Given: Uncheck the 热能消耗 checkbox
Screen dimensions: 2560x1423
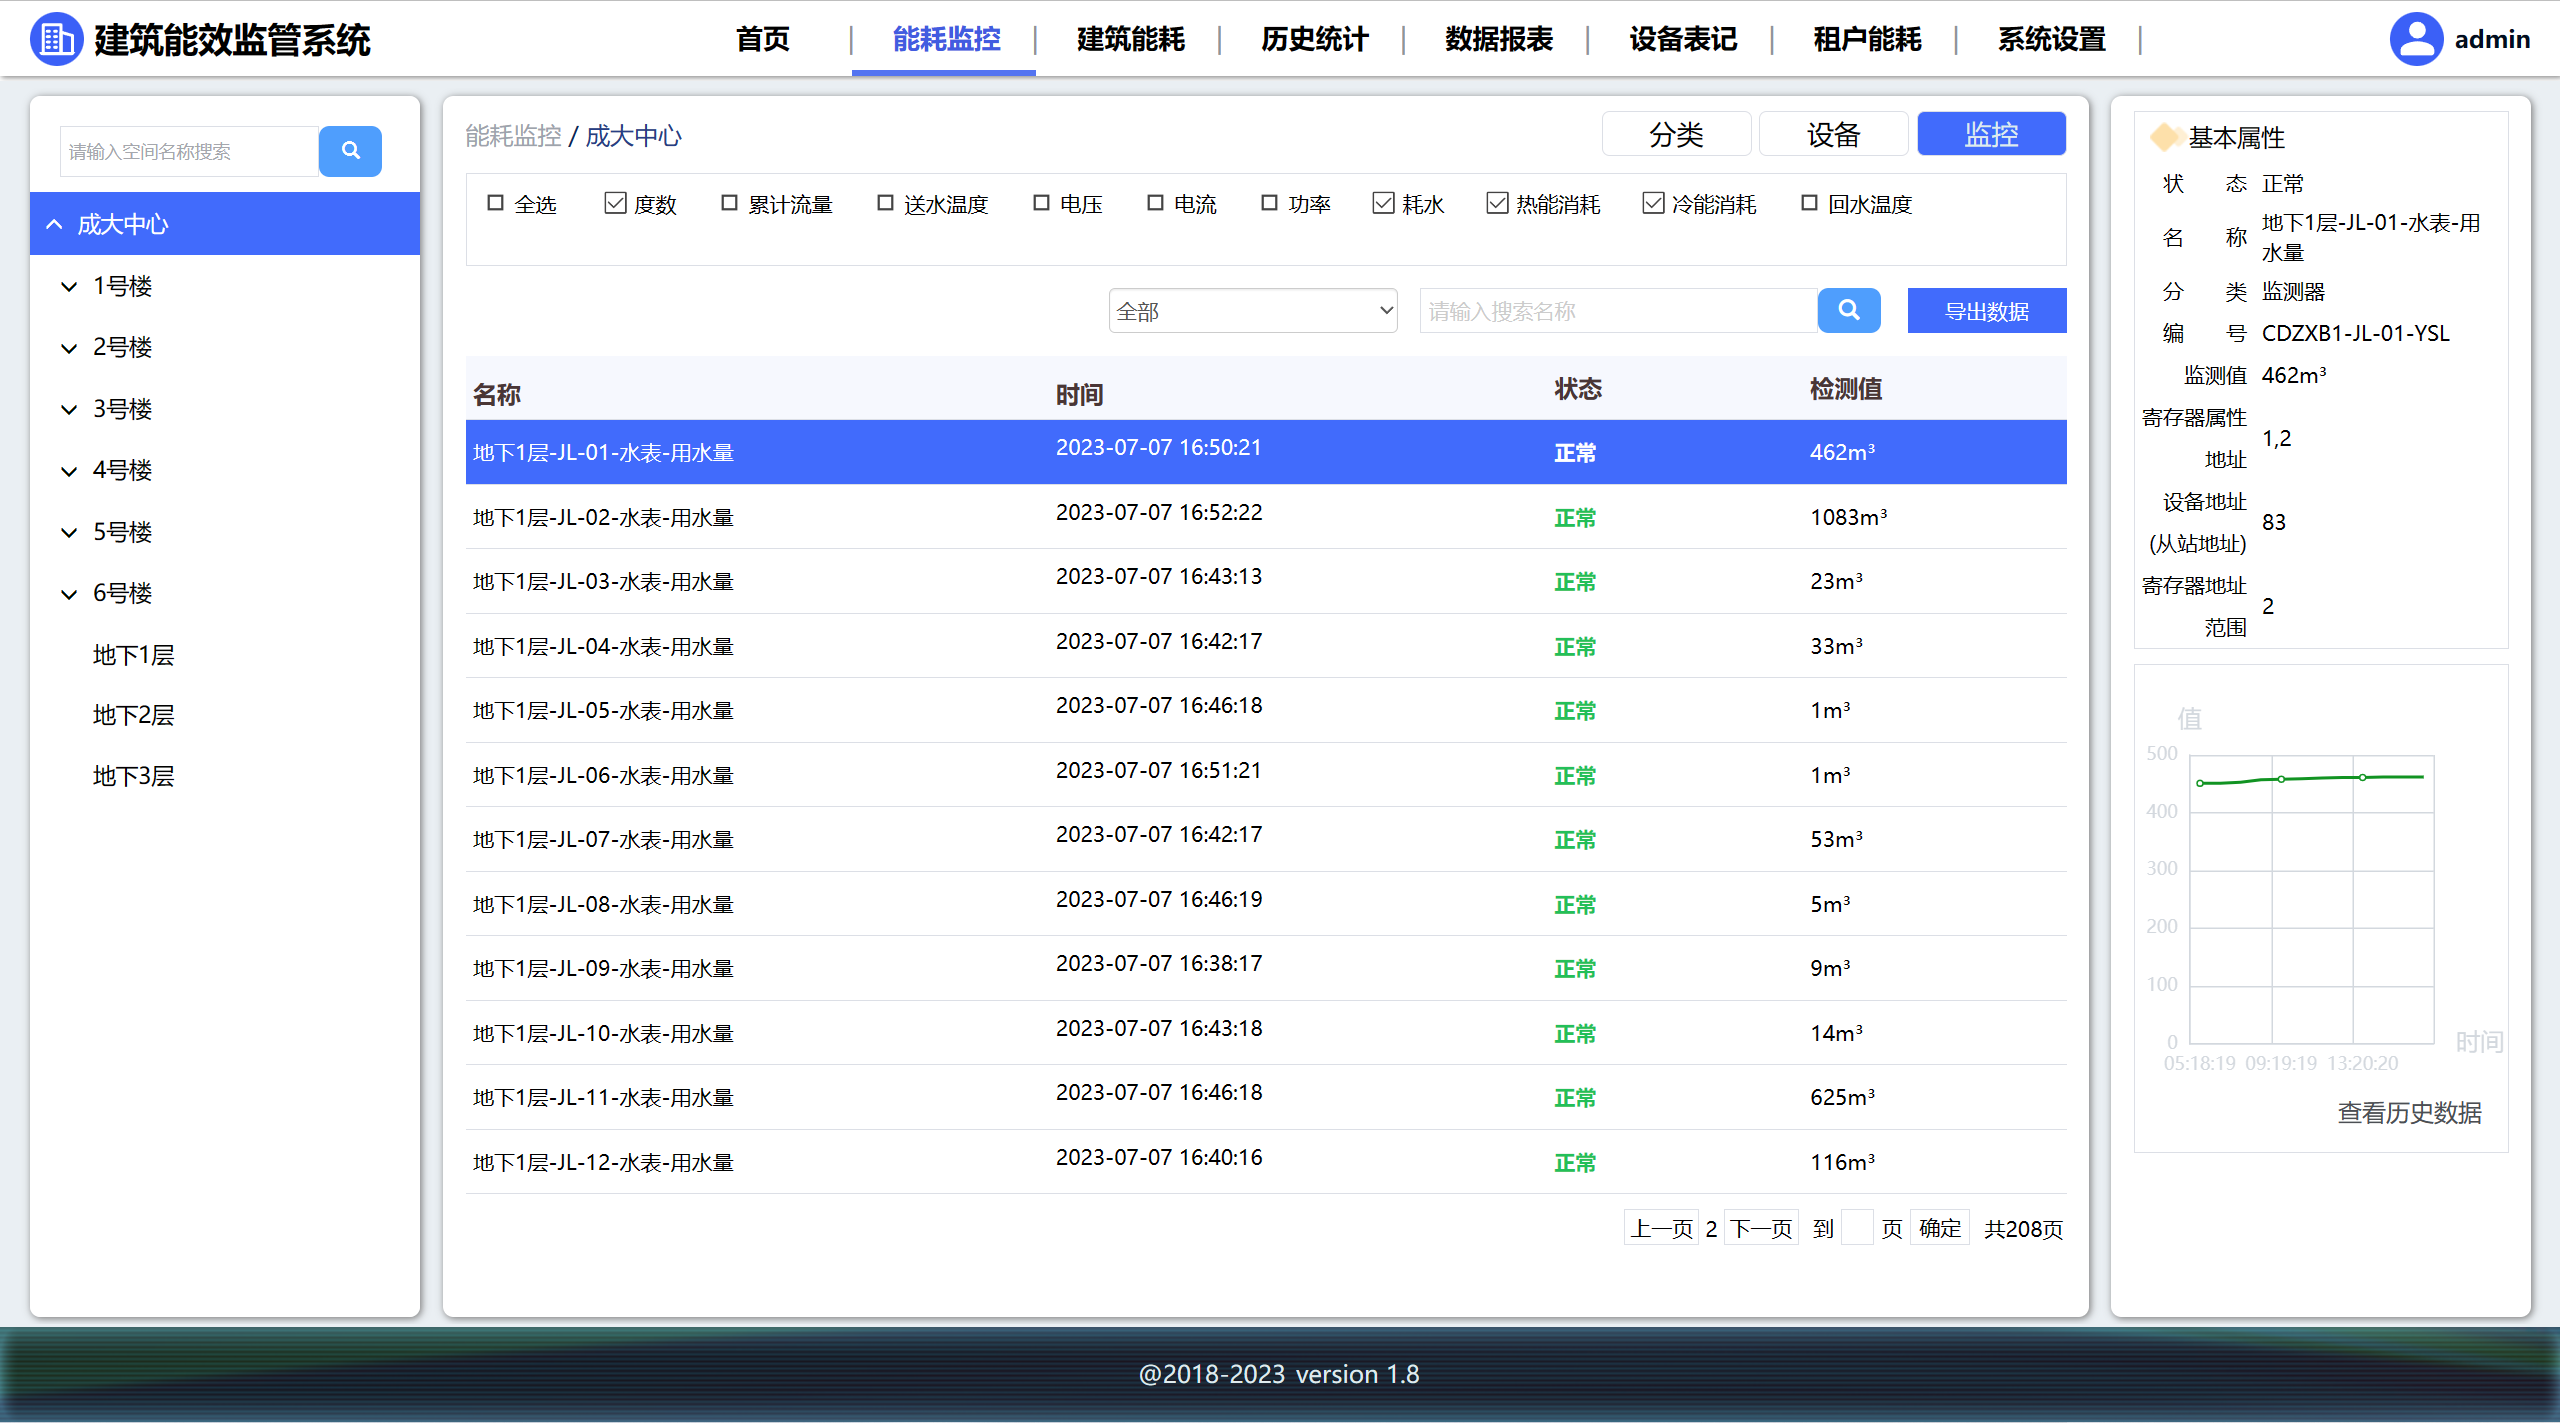Looking at the screenshot, I should pyautogui.click(x=1497, y=203).
